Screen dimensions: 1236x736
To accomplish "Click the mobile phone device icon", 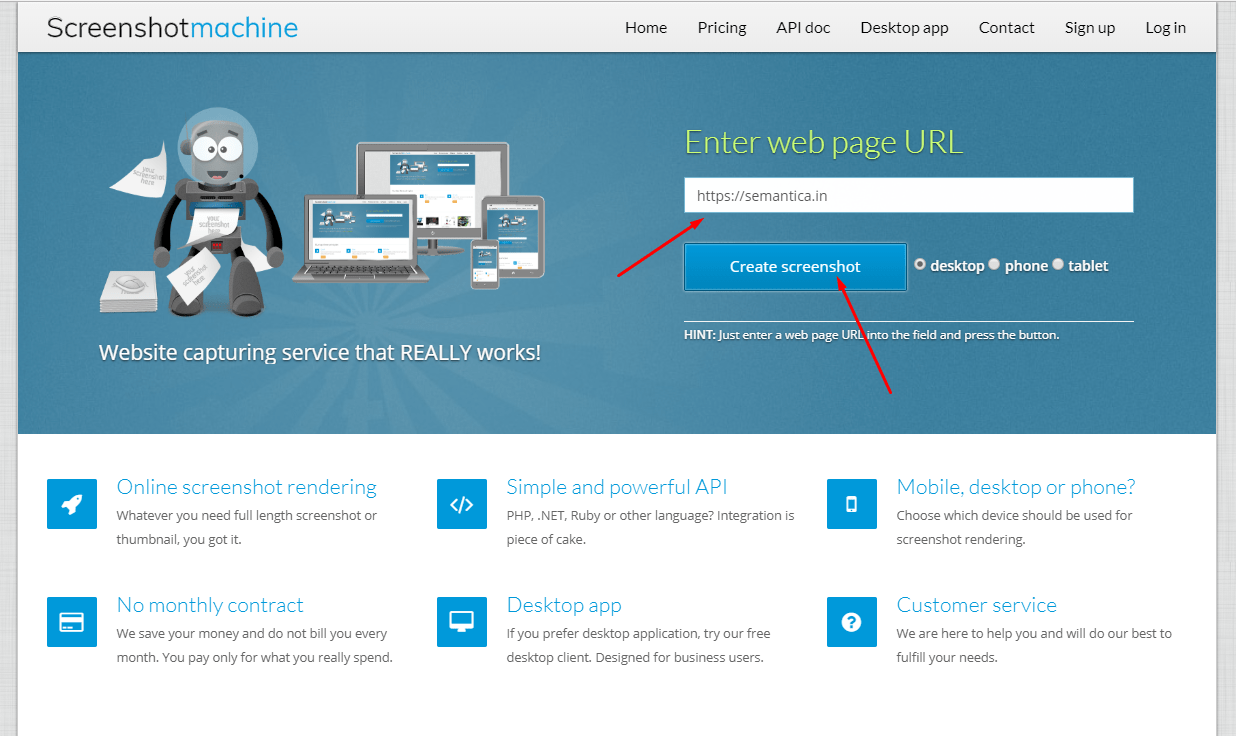I will click(x=852, y=504).
